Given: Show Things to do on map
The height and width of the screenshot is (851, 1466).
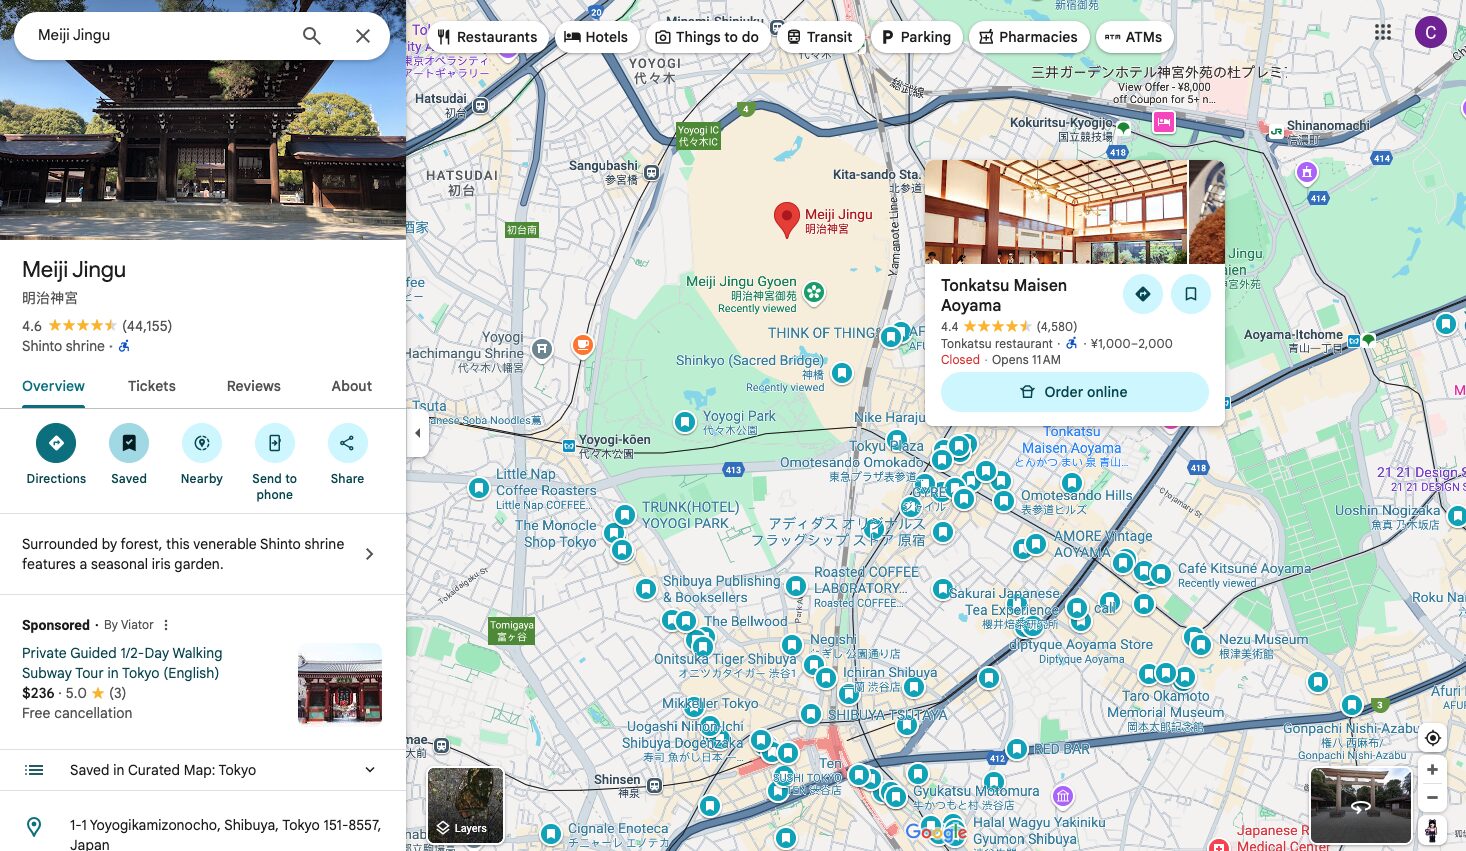Looking at the screenshot, I should pos(707,37).
